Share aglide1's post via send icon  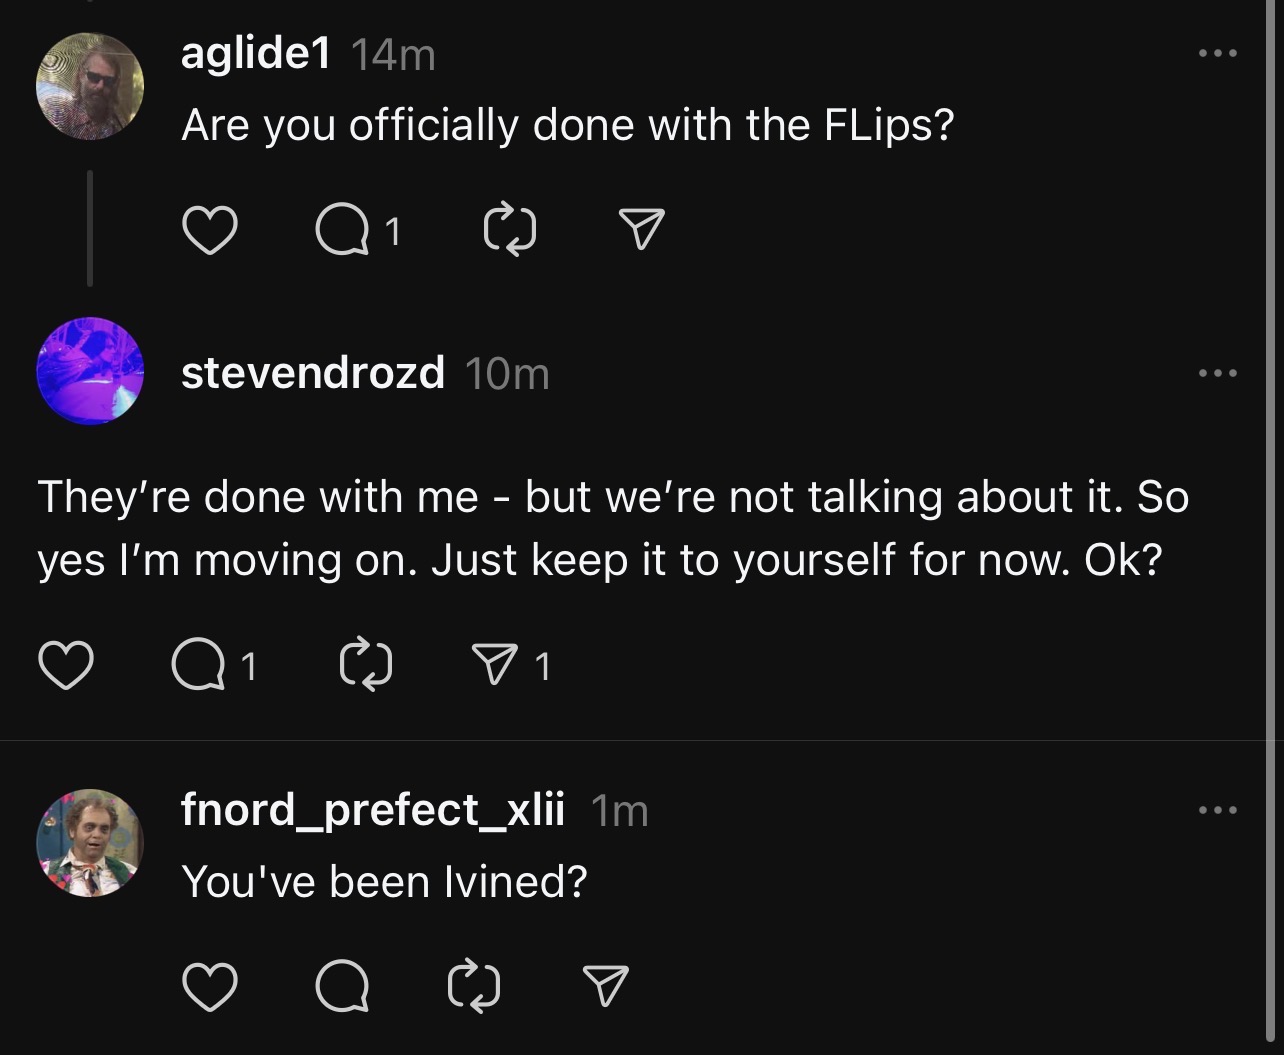[x=641, y=231]
